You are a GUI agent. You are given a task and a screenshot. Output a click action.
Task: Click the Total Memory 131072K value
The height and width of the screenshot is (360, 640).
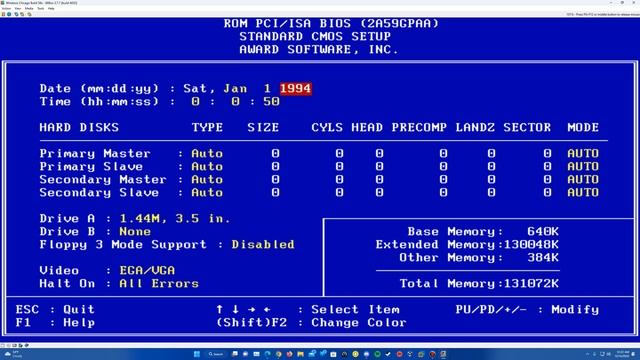tap(531, 284)
